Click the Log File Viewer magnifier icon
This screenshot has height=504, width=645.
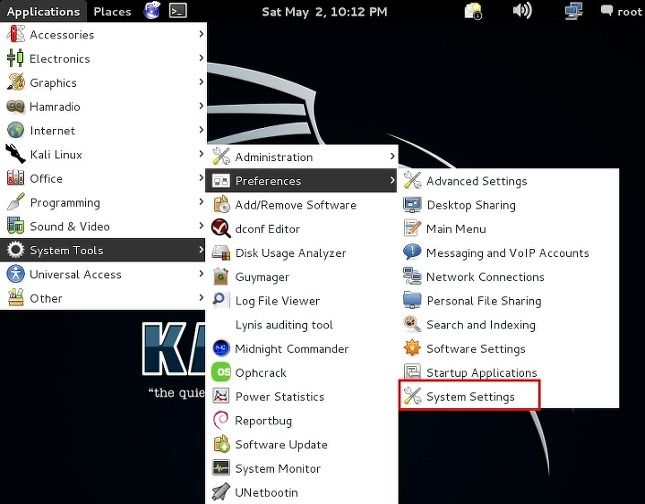(x=220, y=300)
